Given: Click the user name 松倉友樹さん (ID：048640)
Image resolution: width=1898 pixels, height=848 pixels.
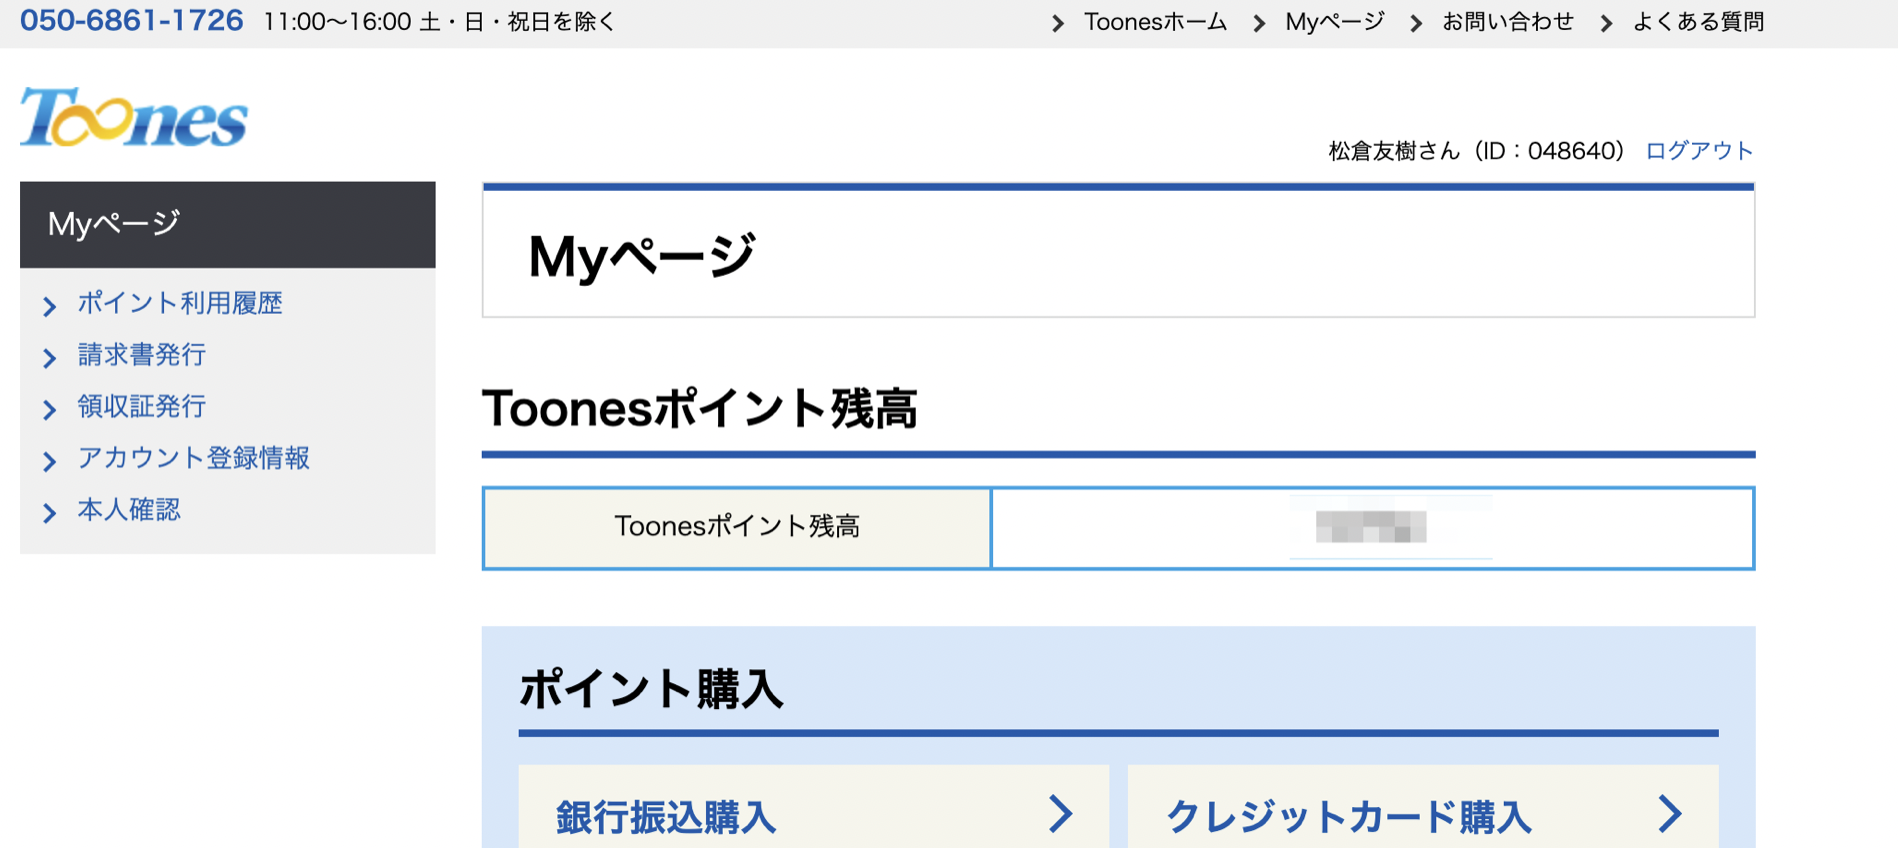Looking at the screenshot, I should click(x=1476, y=151).
